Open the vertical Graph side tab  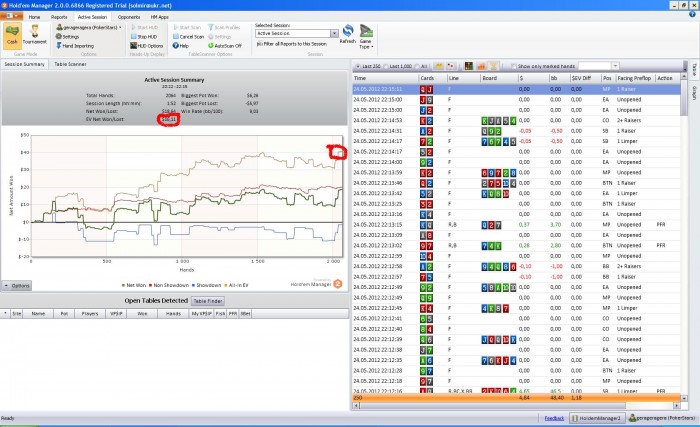click(694, 92)
